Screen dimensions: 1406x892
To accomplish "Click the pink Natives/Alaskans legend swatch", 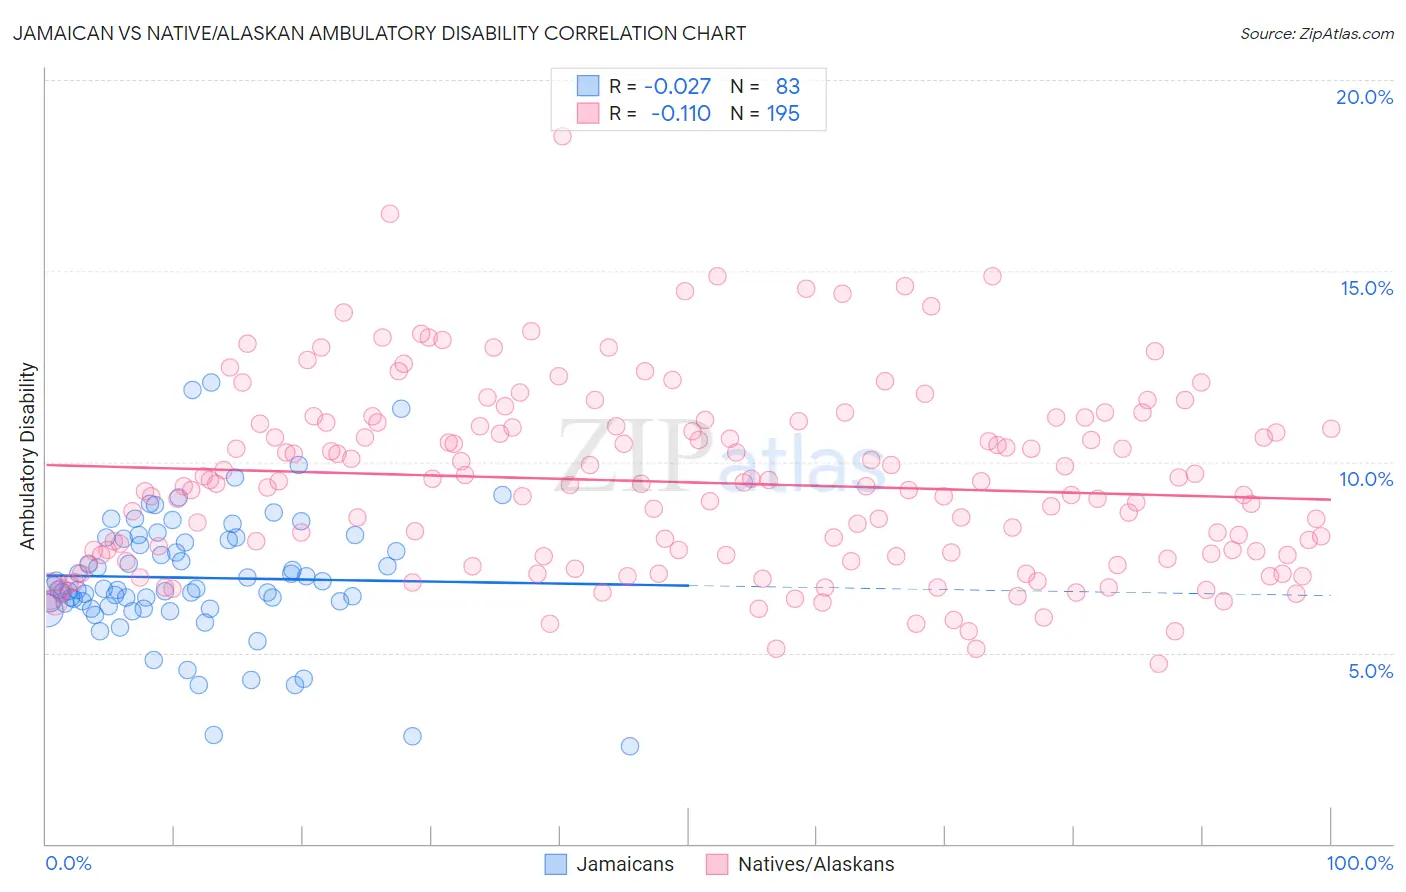I will [717, 864].
